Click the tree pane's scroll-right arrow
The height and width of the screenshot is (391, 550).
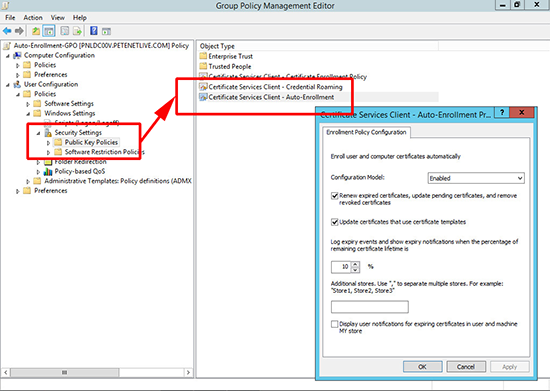click(x=188, y=372)
